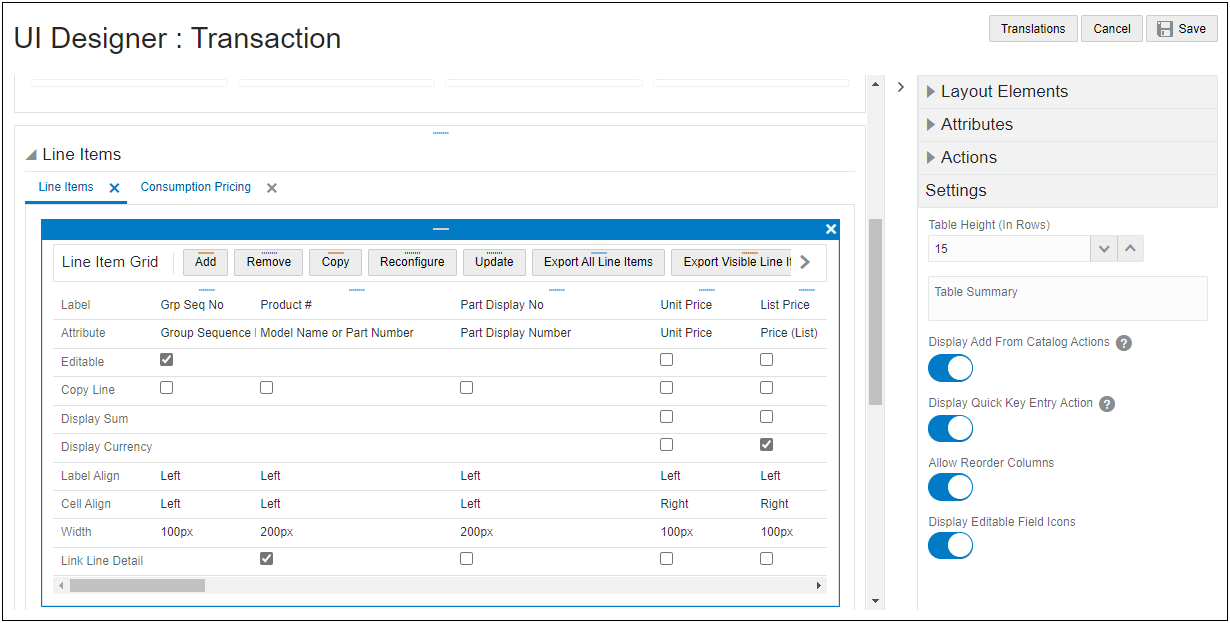Disable Allow Reorder Columns
The height and width of the screenshot is (623, 1230).
[949, 487]
